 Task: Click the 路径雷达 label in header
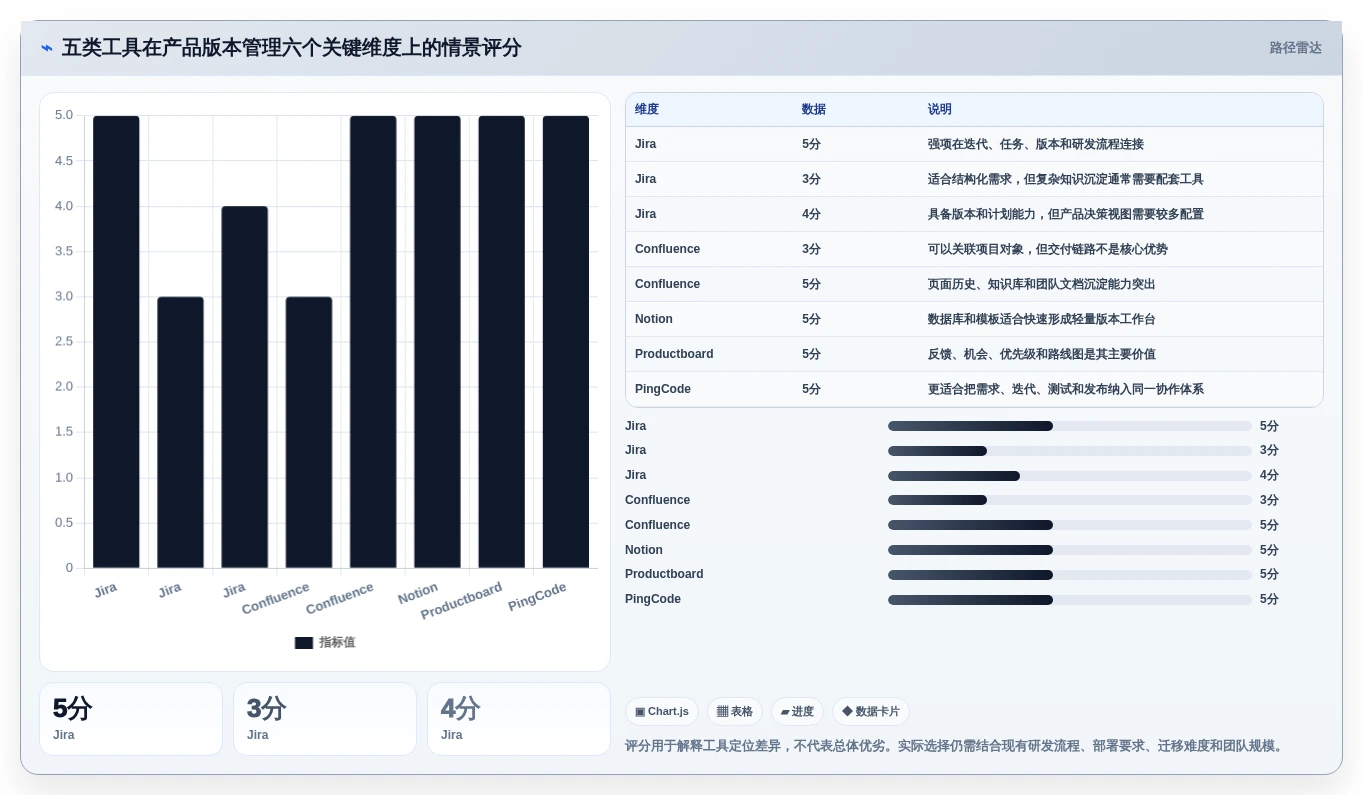[1295, 48]
